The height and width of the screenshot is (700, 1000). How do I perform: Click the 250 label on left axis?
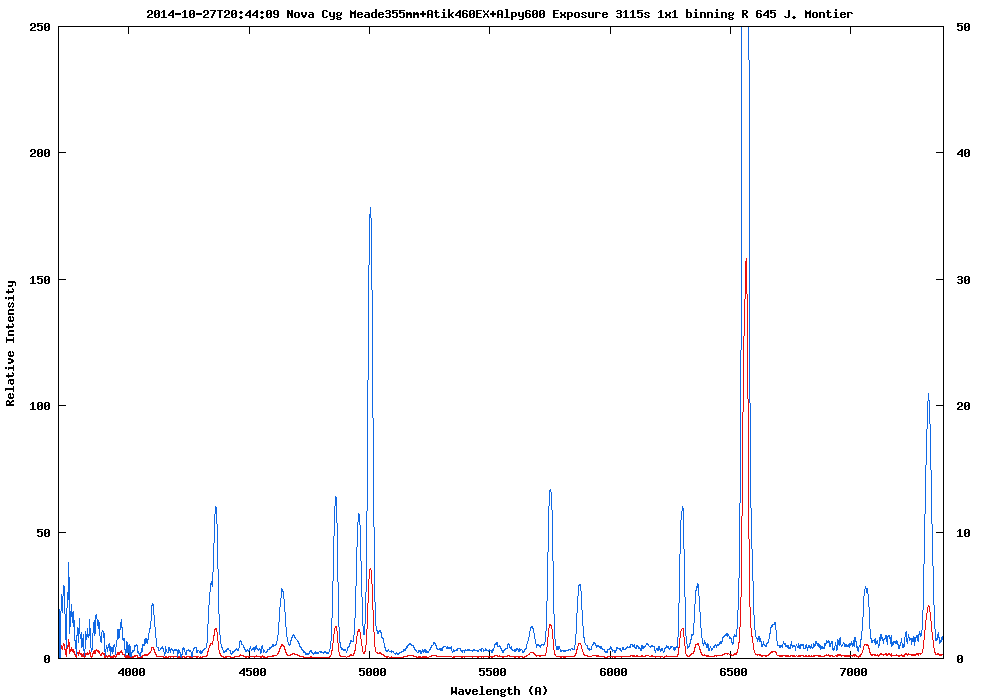coord(40,27)
